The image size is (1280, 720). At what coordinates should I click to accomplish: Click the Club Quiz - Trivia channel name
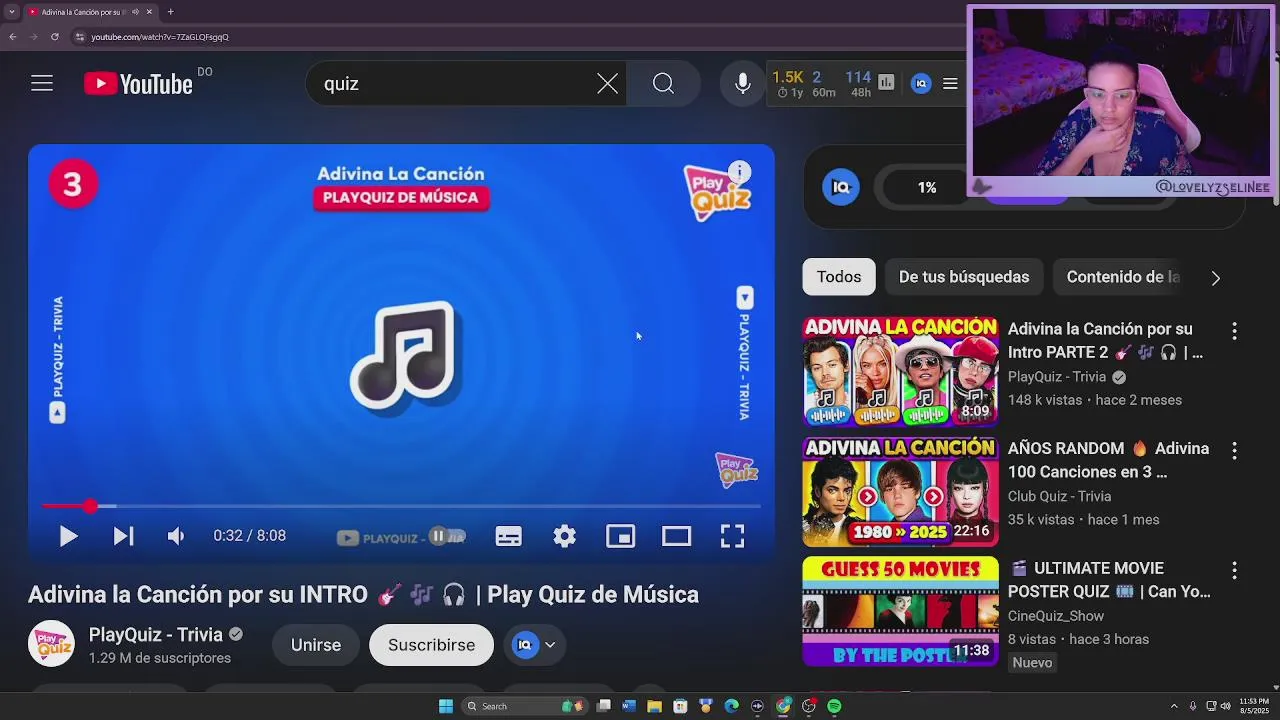click(x=1059, y=496)
